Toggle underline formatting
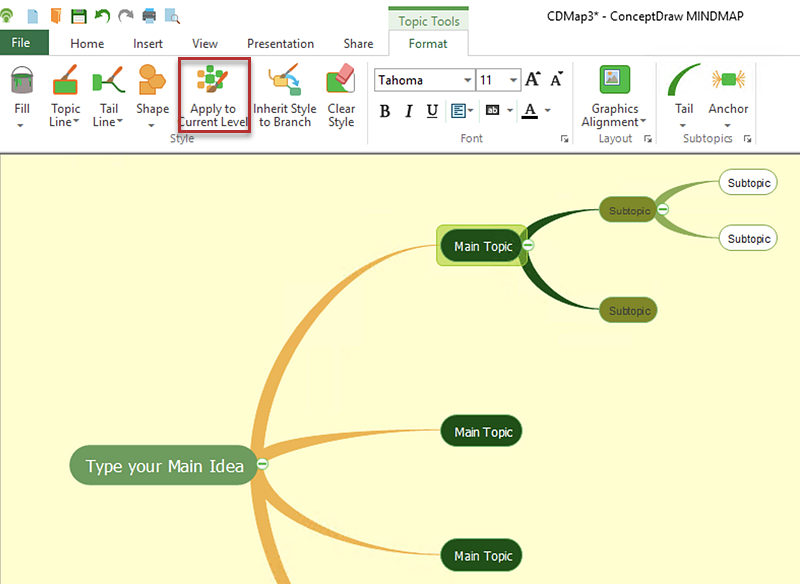Viewport: 800px width, 584px height. tap(432, 111)
